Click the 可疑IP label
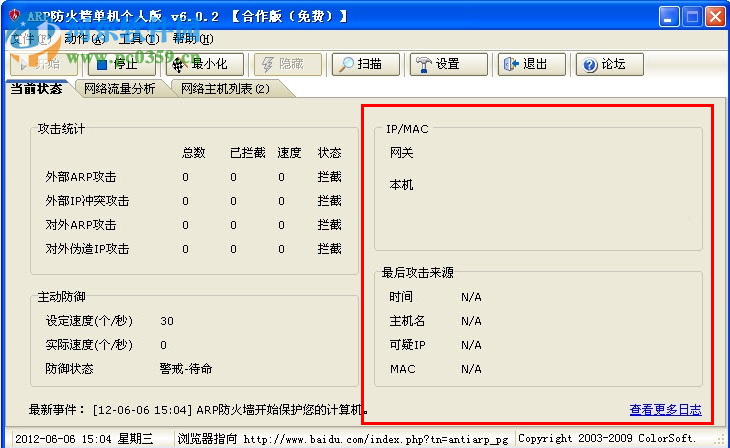The image size is (730, 448). pos(407,345)
